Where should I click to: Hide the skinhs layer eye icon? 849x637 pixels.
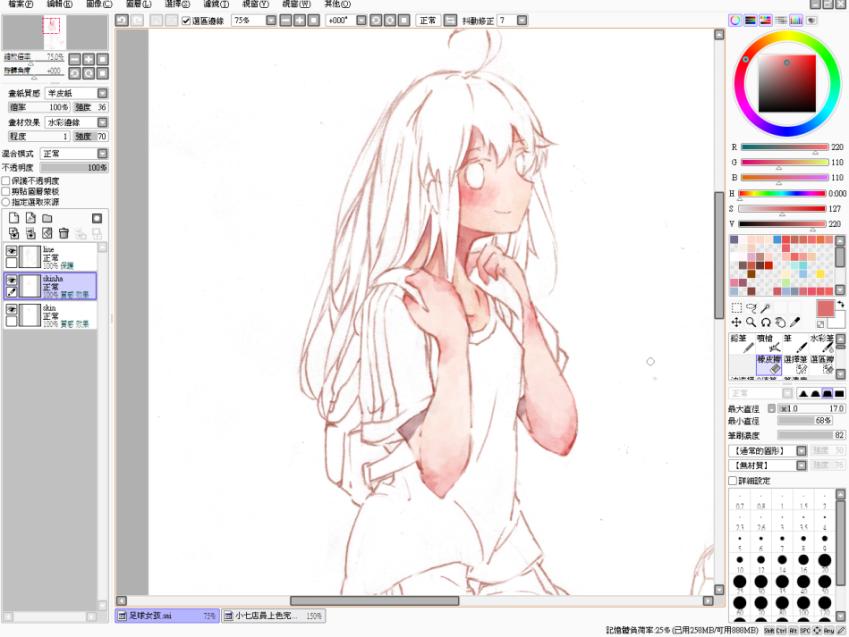11,281
